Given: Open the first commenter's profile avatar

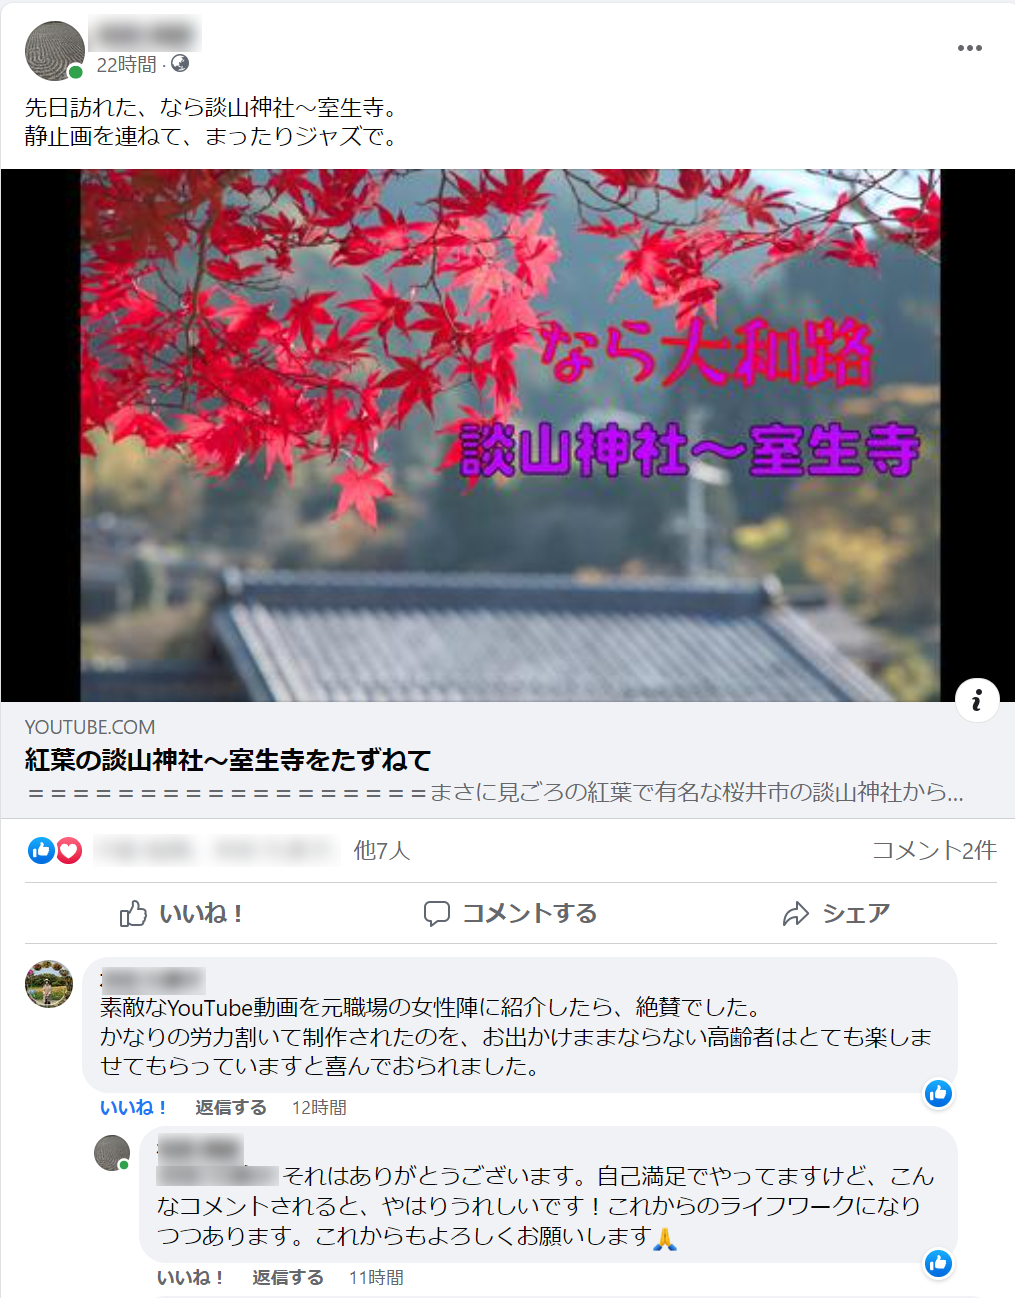Looking at the screenshot, I should coord(49,984).
